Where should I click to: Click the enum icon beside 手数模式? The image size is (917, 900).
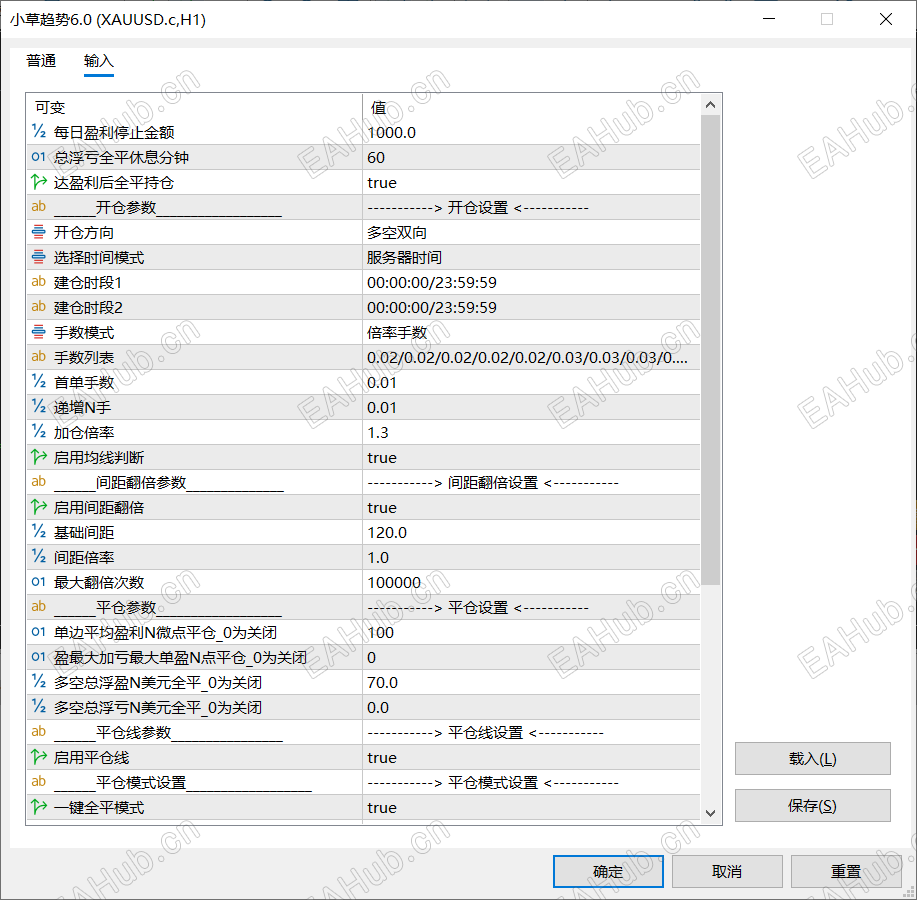point(39,332)
